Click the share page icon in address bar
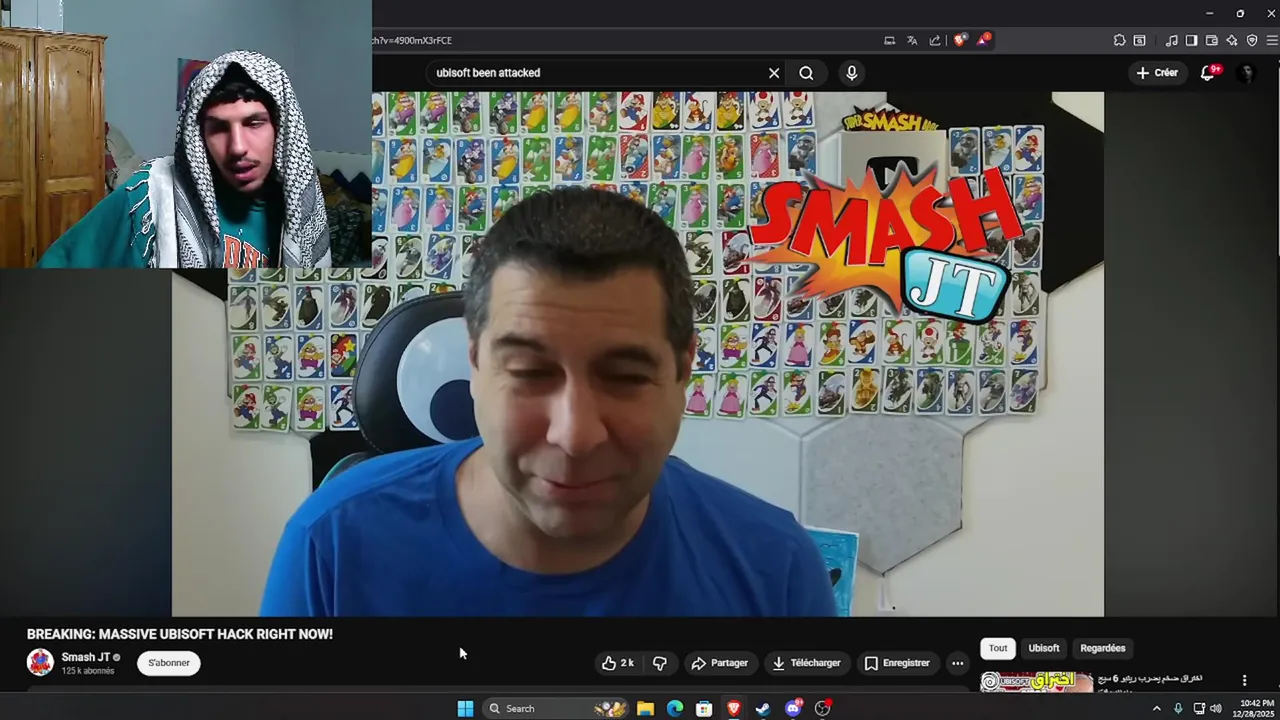Image resolution: width=1280 pixels, height=720 pixels. pyautogui.click(x=935, y=41)
